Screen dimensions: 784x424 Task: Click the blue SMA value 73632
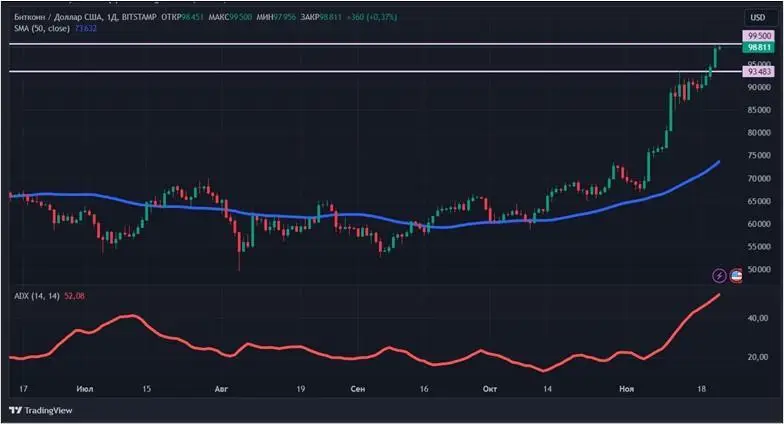(87, 28)
